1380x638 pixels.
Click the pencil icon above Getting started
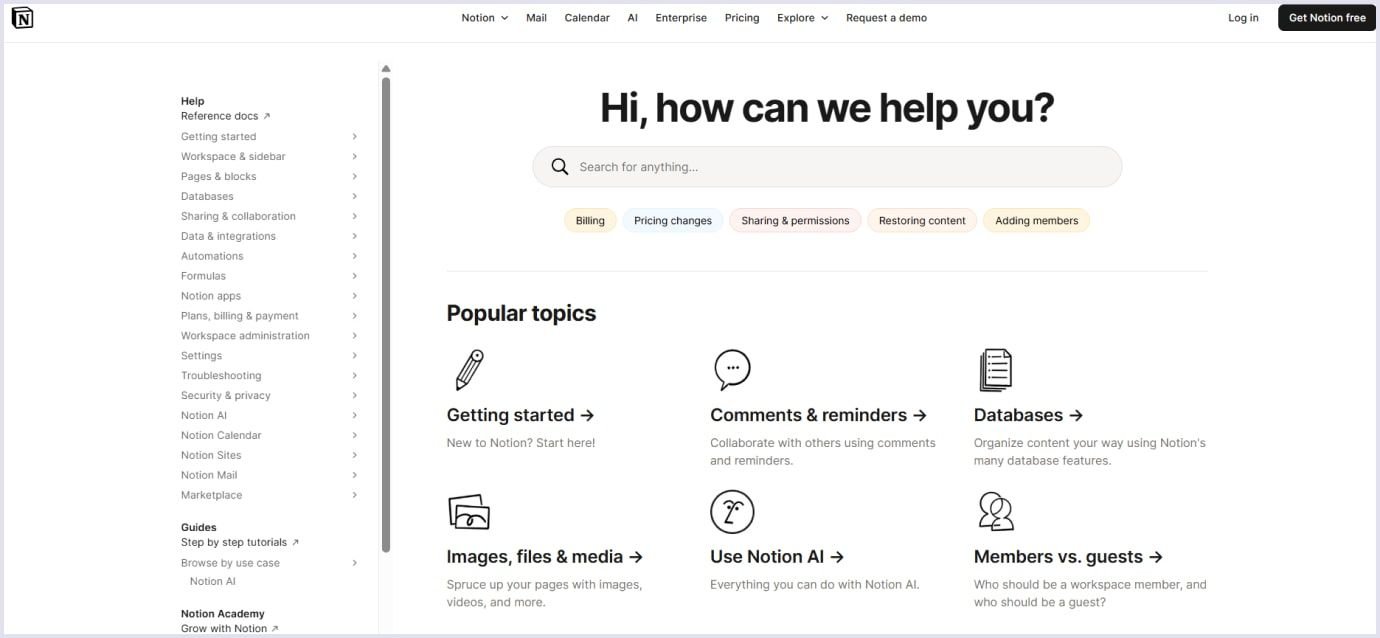coord(469,370)
